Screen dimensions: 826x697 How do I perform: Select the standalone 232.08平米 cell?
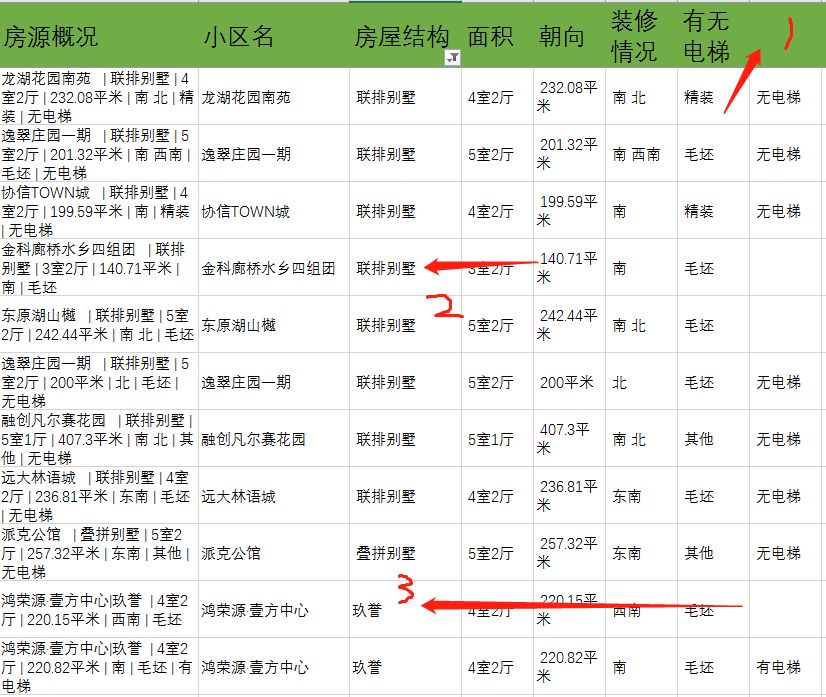569,96
